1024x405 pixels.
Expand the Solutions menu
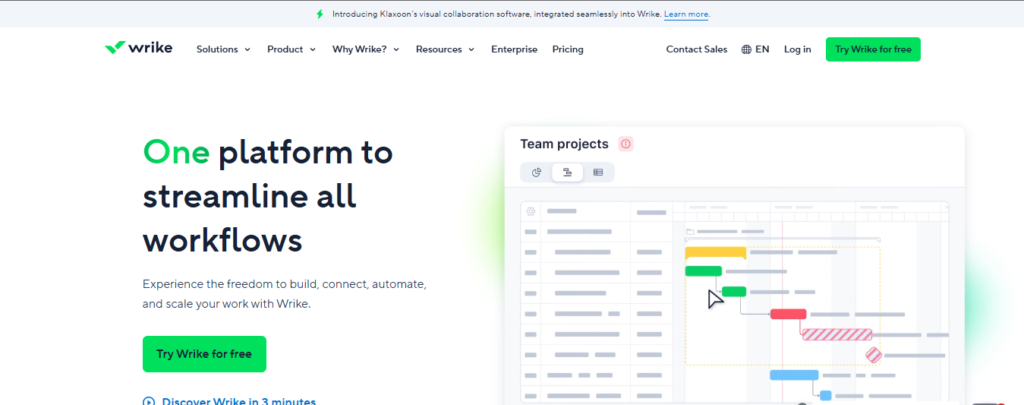point(223,49)
